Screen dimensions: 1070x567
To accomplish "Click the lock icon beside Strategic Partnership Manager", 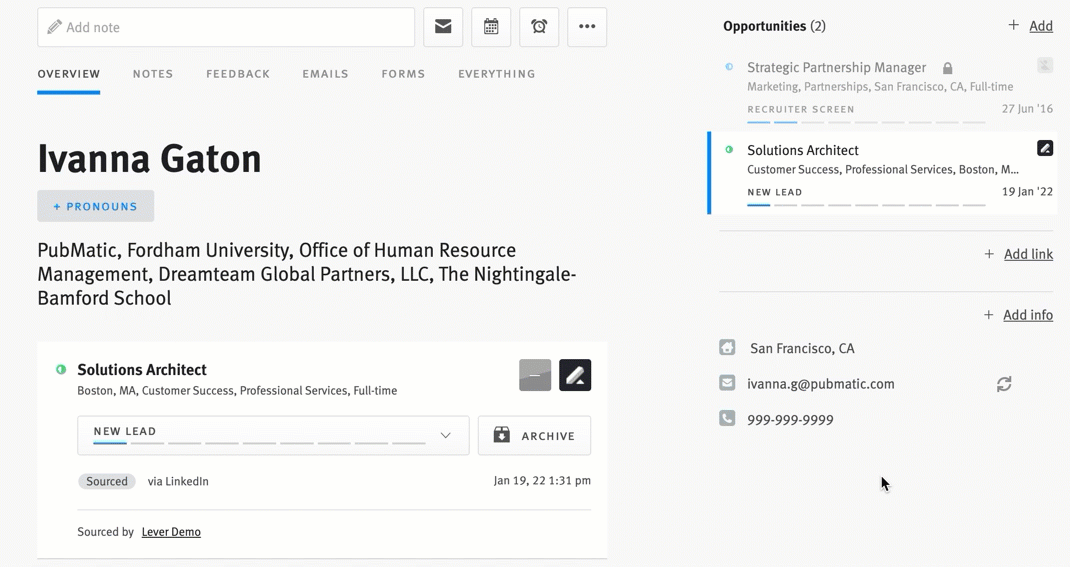I will coord(947,68).
